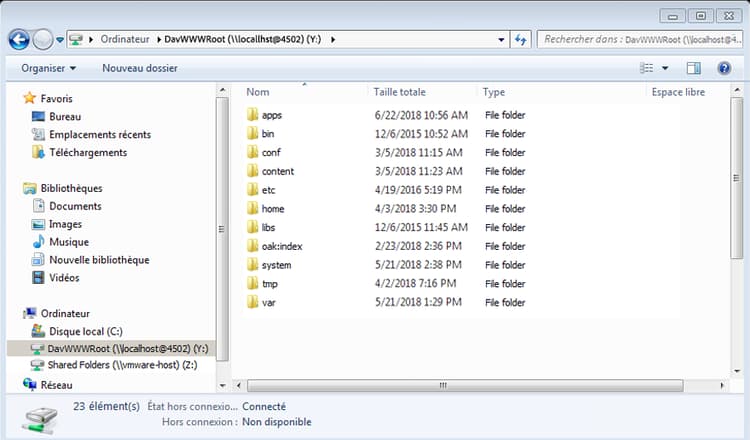The width and height of the screenshot is (750, 440).
Task: Click the greyed Forward navigation button
Action: point(43,40)
